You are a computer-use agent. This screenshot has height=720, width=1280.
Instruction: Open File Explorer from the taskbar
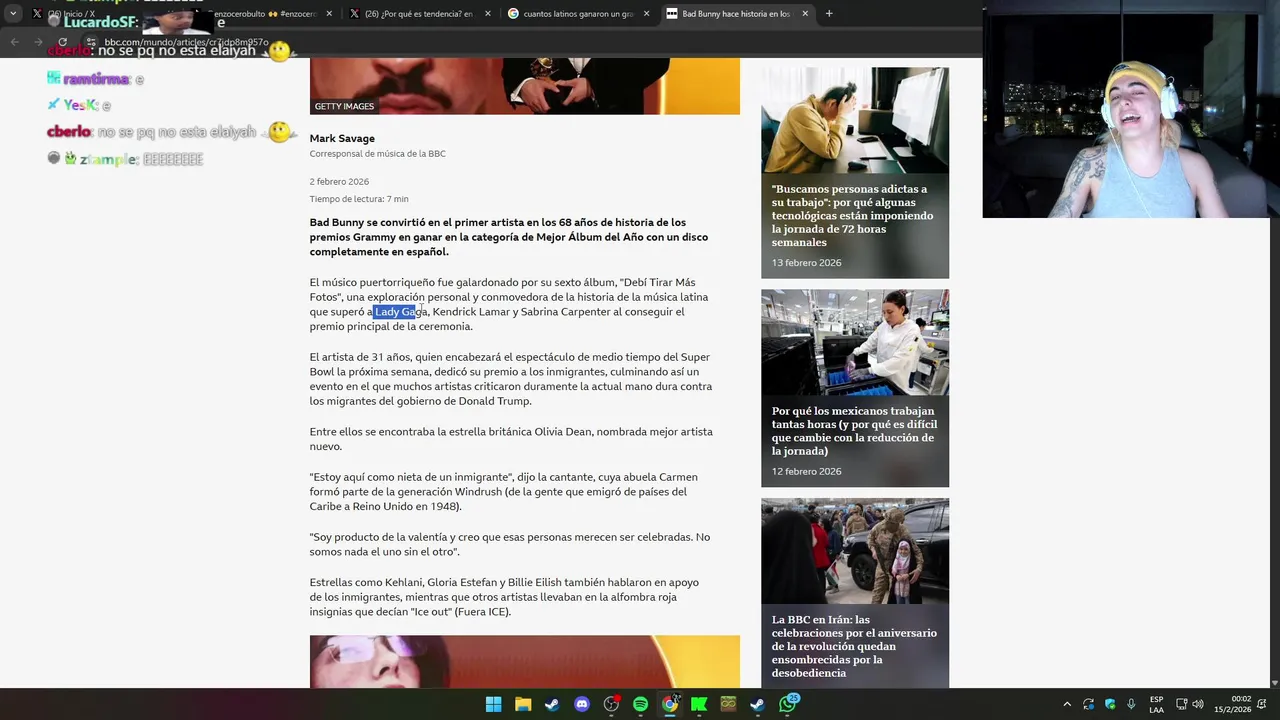point(523,704)
